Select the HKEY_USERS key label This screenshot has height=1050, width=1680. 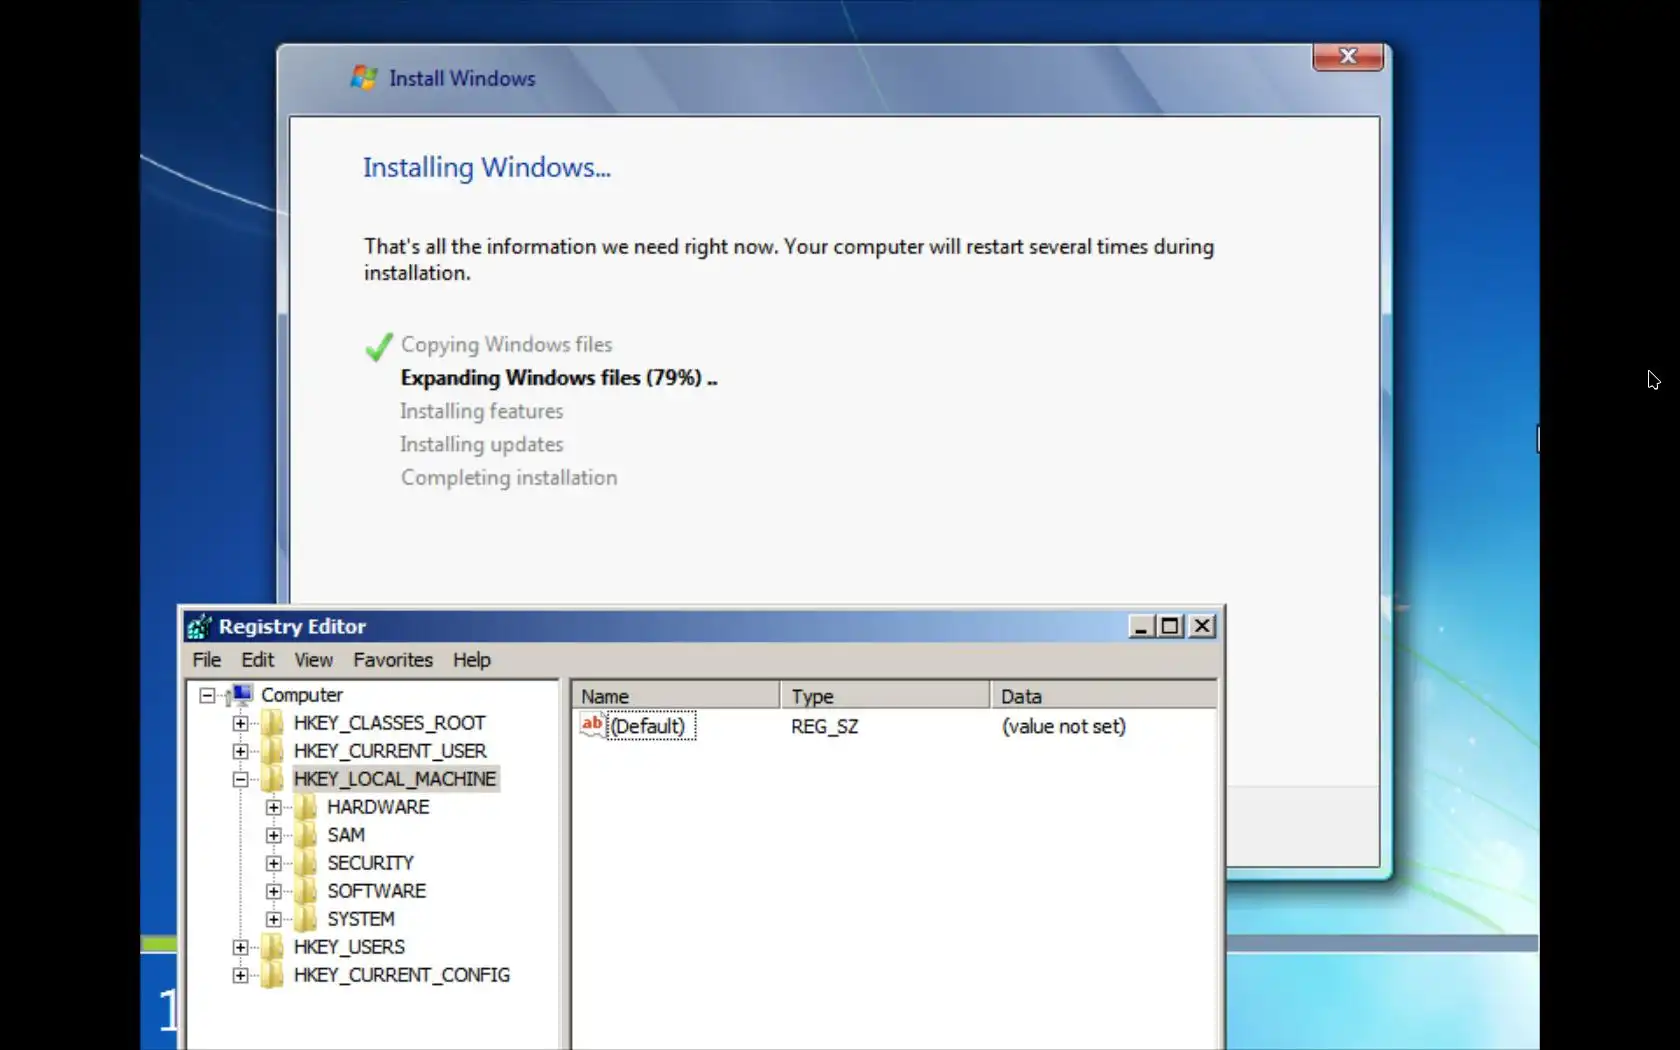point(349,947)
